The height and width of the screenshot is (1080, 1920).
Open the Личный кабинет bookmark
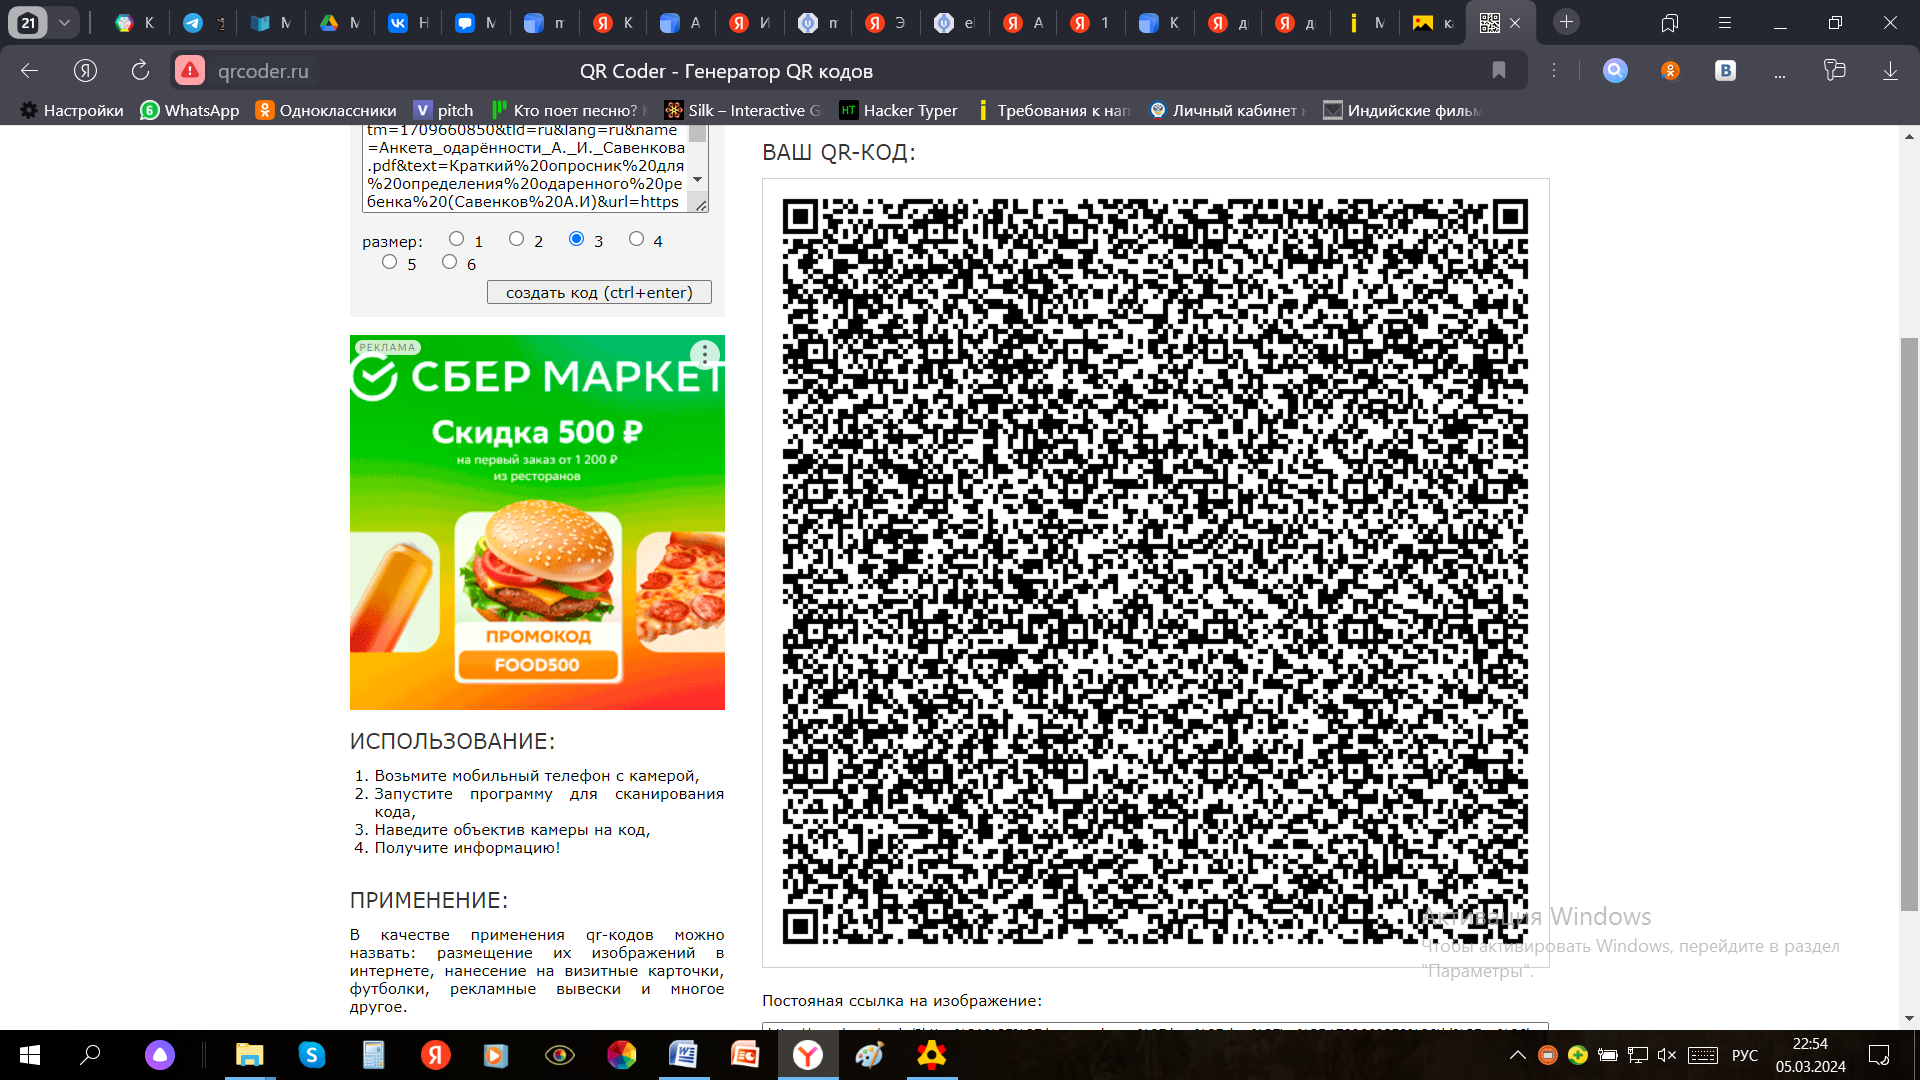tap(1229, 110)
